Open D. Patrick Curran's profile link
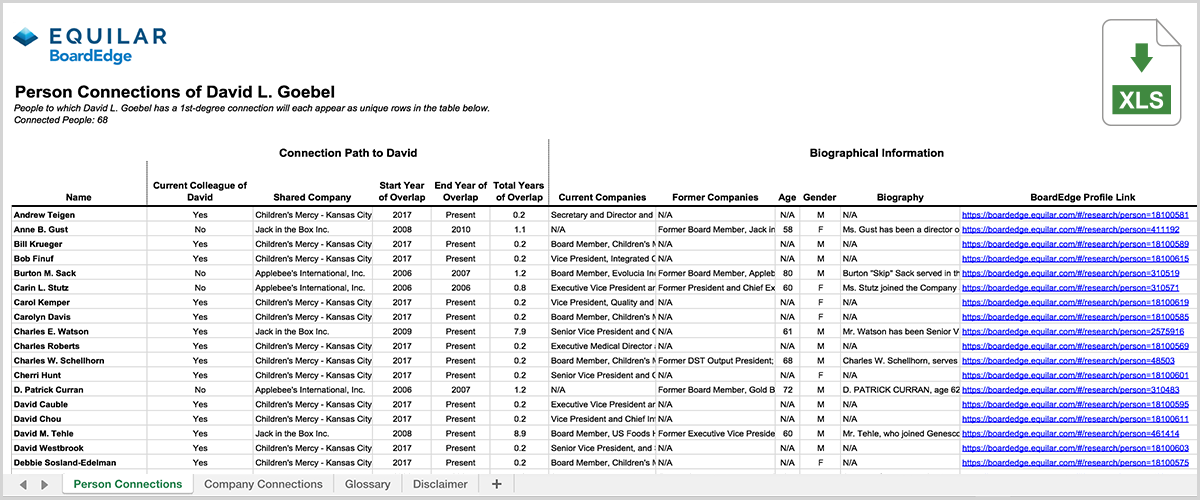Image resolution: width=1200 pixels, height=500 pixels. (1072, 389)
